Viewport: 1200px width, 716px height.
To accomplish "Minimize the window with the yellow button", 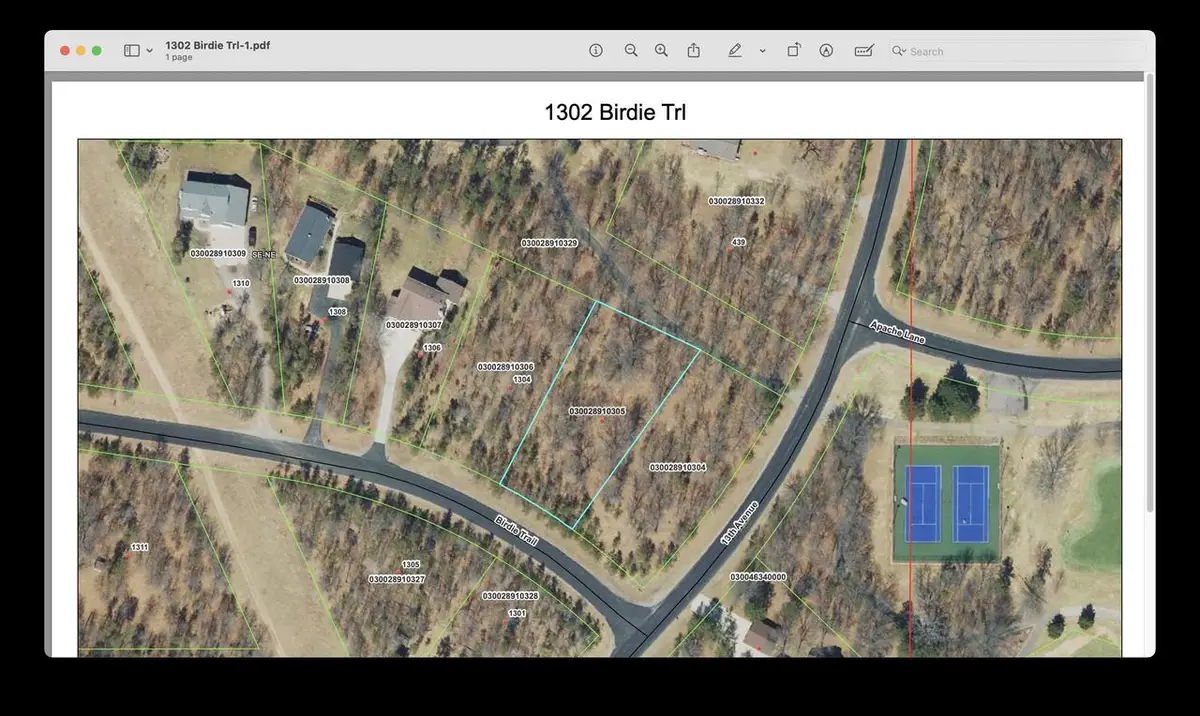I will [x=81, y=50].
